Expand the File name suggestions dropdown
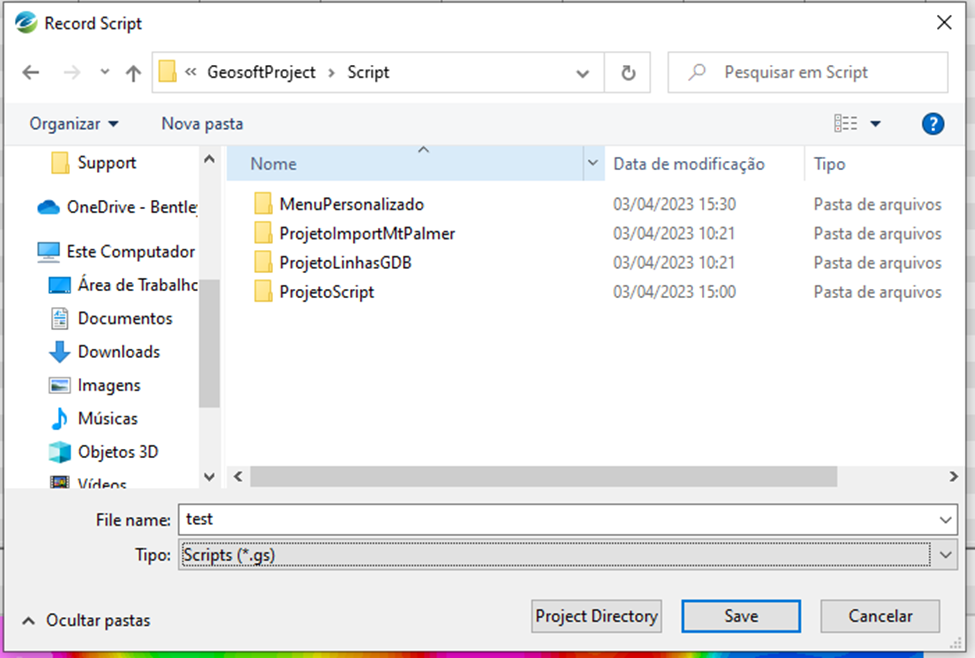975x658 pixels. pos(946,520)
